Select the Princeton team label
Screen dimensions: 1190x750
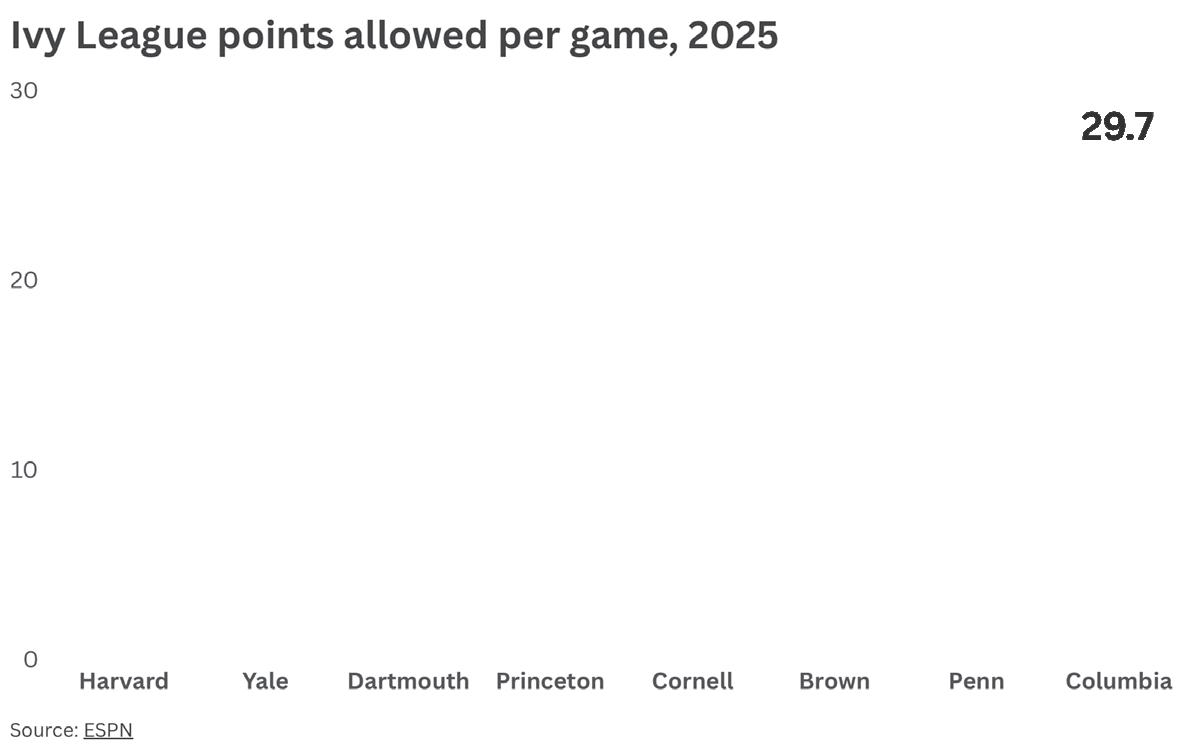(x=550, y=681)
